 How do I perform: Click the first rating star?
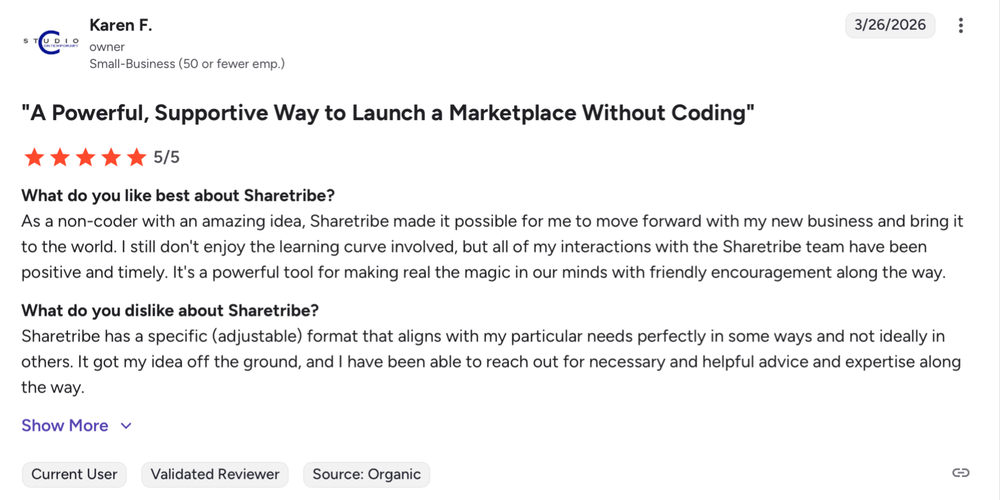[x=34, y=157]
